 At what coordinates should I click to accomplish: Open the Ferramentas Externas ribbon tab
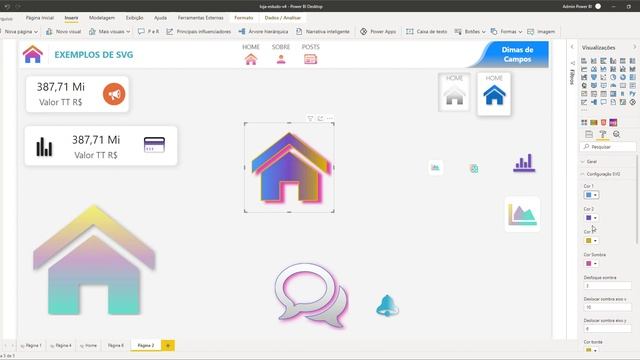point(200,18)
